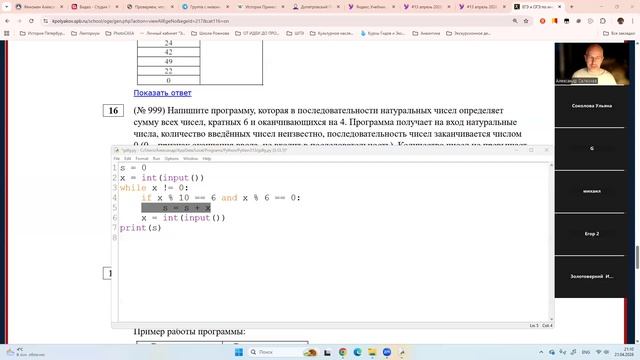This screenshot has height=360, width=640.
Task: Click the 'print(s)' code line
Action: (x=140, y=228)
